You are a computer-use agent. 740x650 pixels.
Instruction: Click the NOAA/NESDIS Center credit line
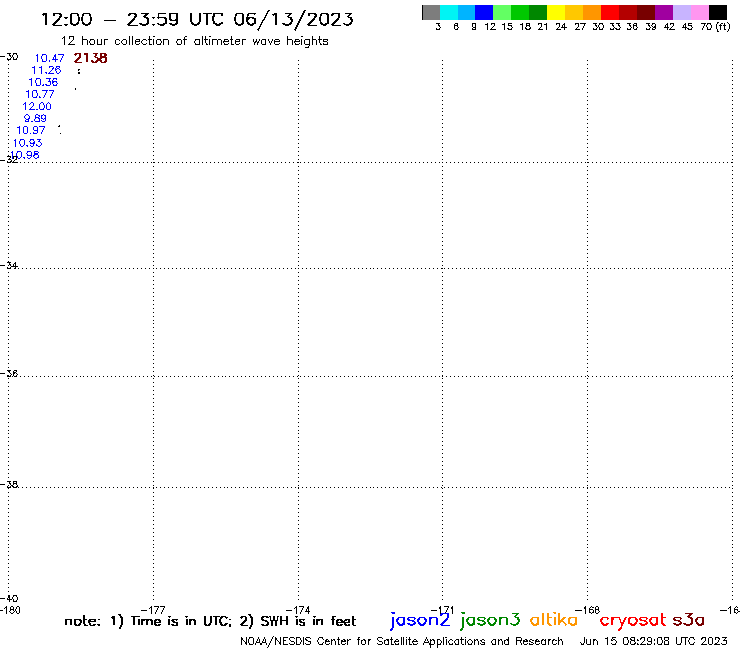402,642
